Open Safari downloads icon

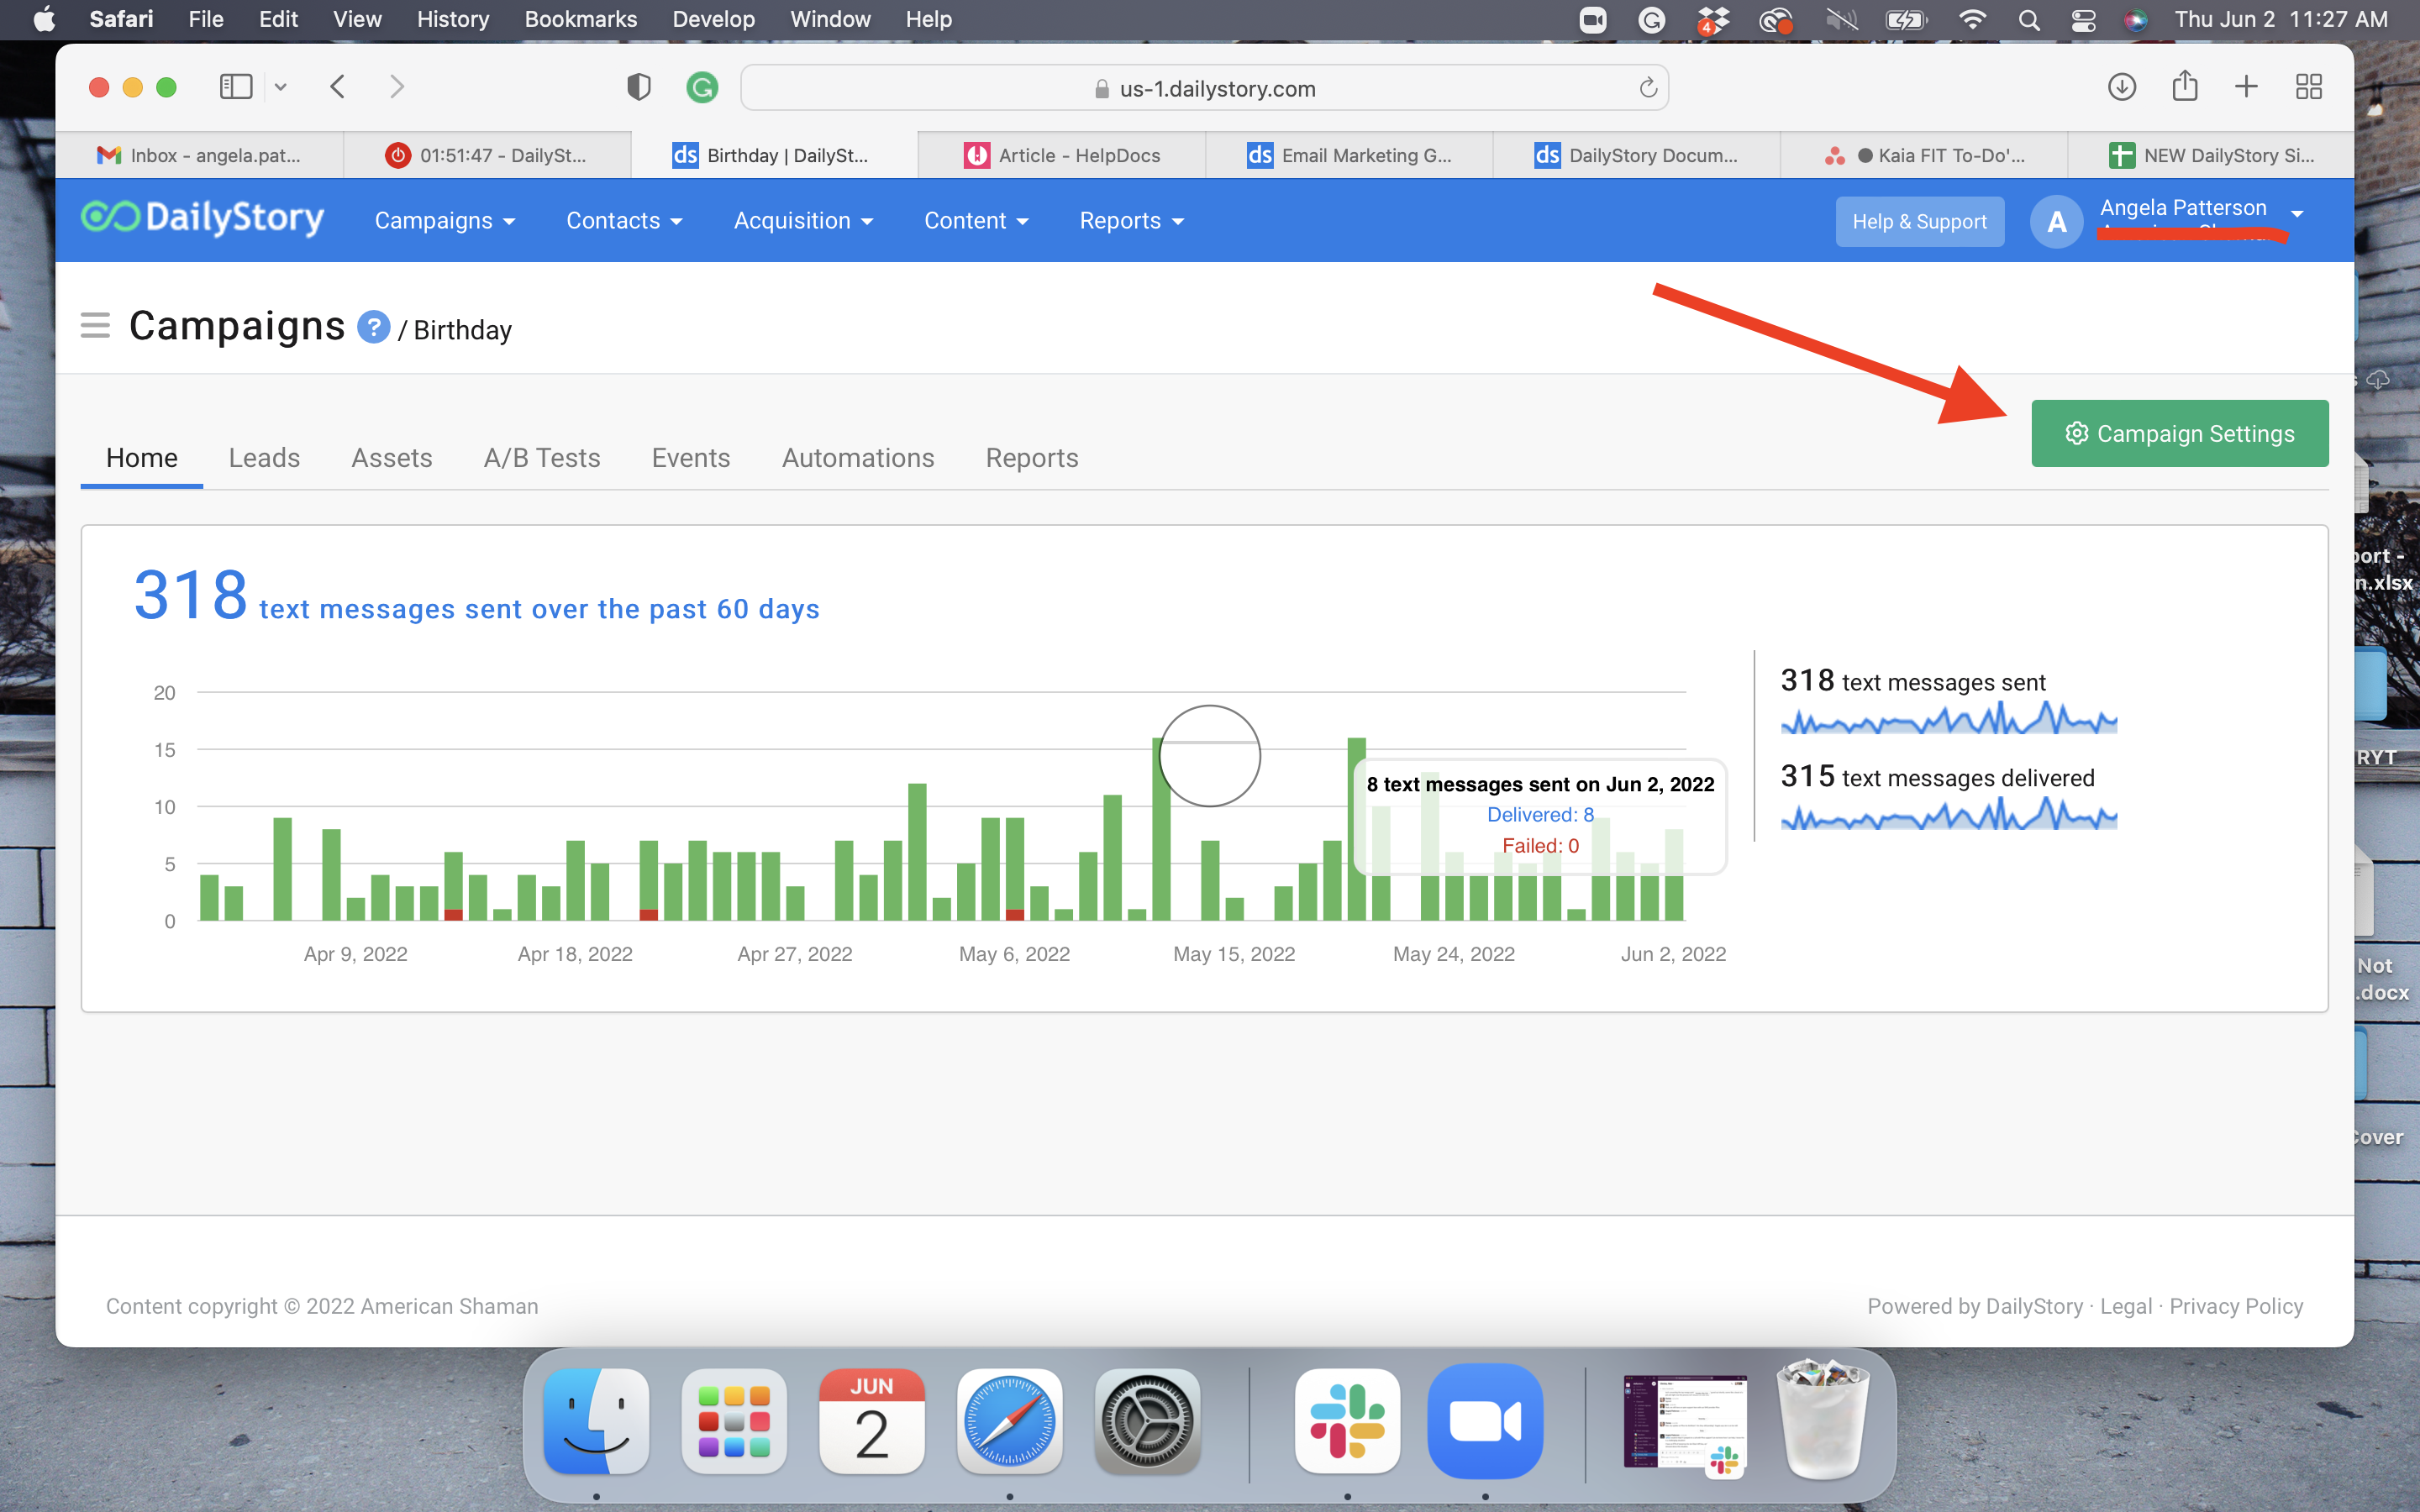(x=2121, y=87)
